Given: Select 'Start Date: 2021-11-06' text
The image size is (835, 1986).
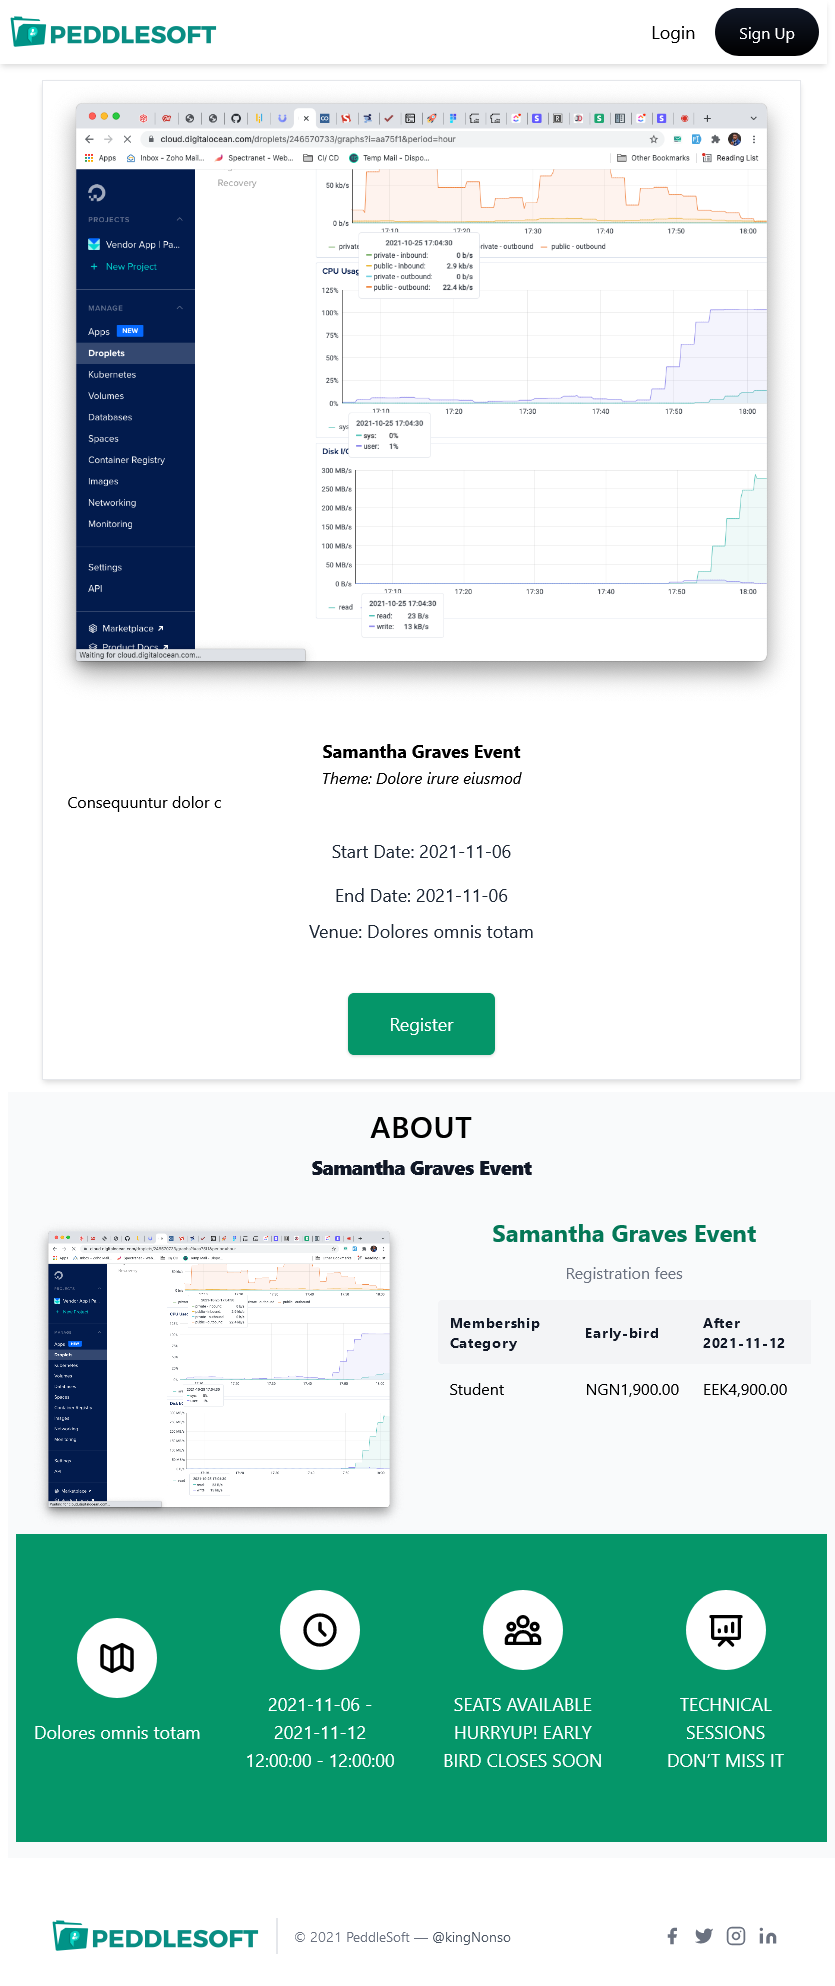Looking at the screenshot, I should click(421, 852).
